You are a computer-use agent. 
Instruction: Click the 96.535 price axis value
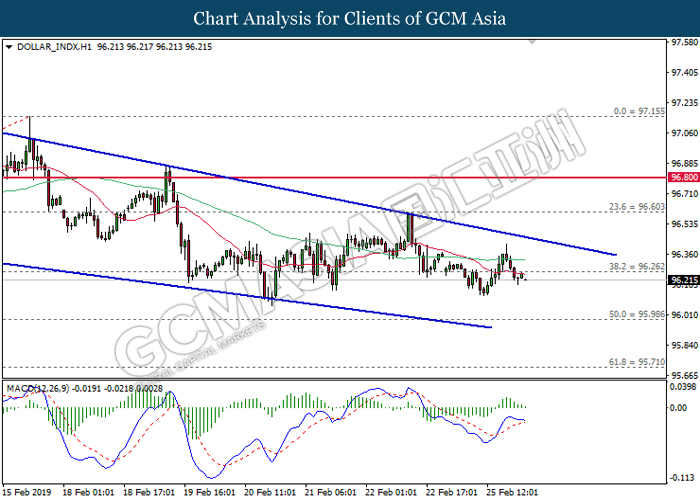coord(685,224)
